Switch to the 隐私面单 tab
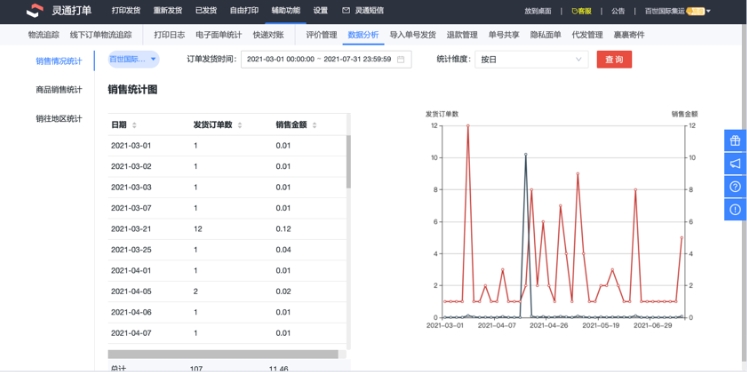This screenshot has width=747, height=372. pos(545,35)
